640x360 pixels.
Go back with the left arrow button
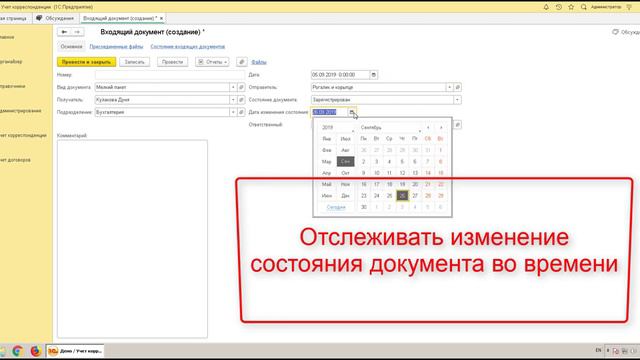[x=64, y=32]
